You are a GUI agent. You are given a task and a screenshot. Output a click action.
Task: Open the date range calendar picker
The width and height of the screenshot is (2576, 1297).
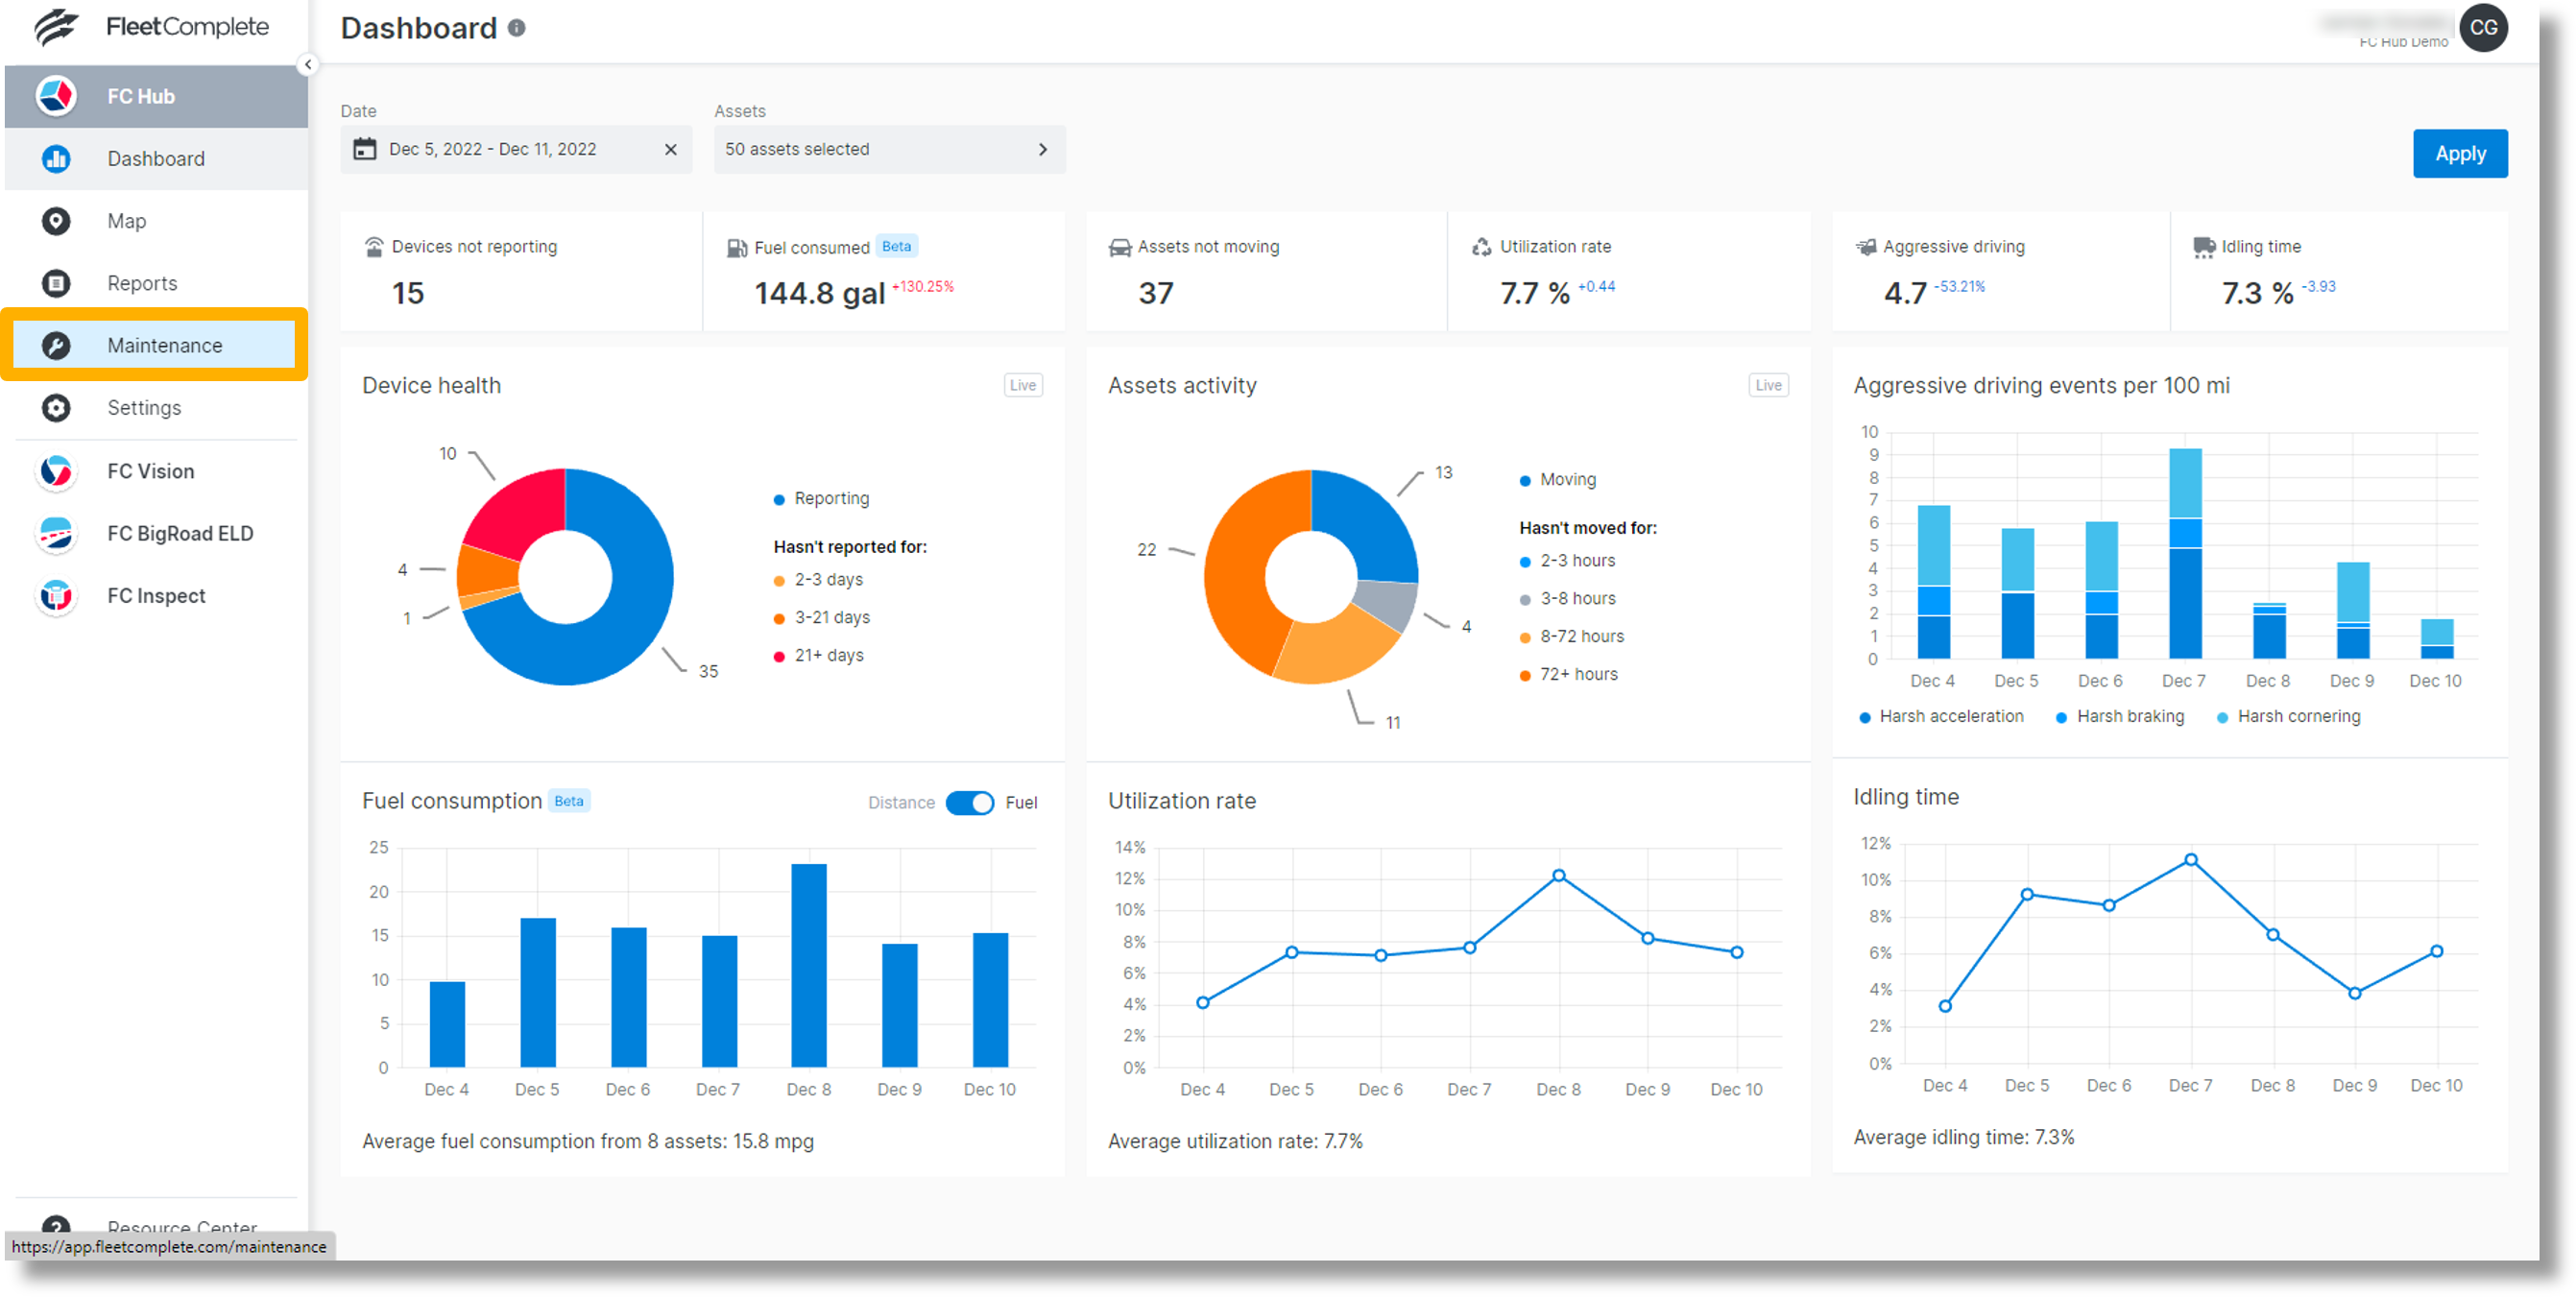365,149
